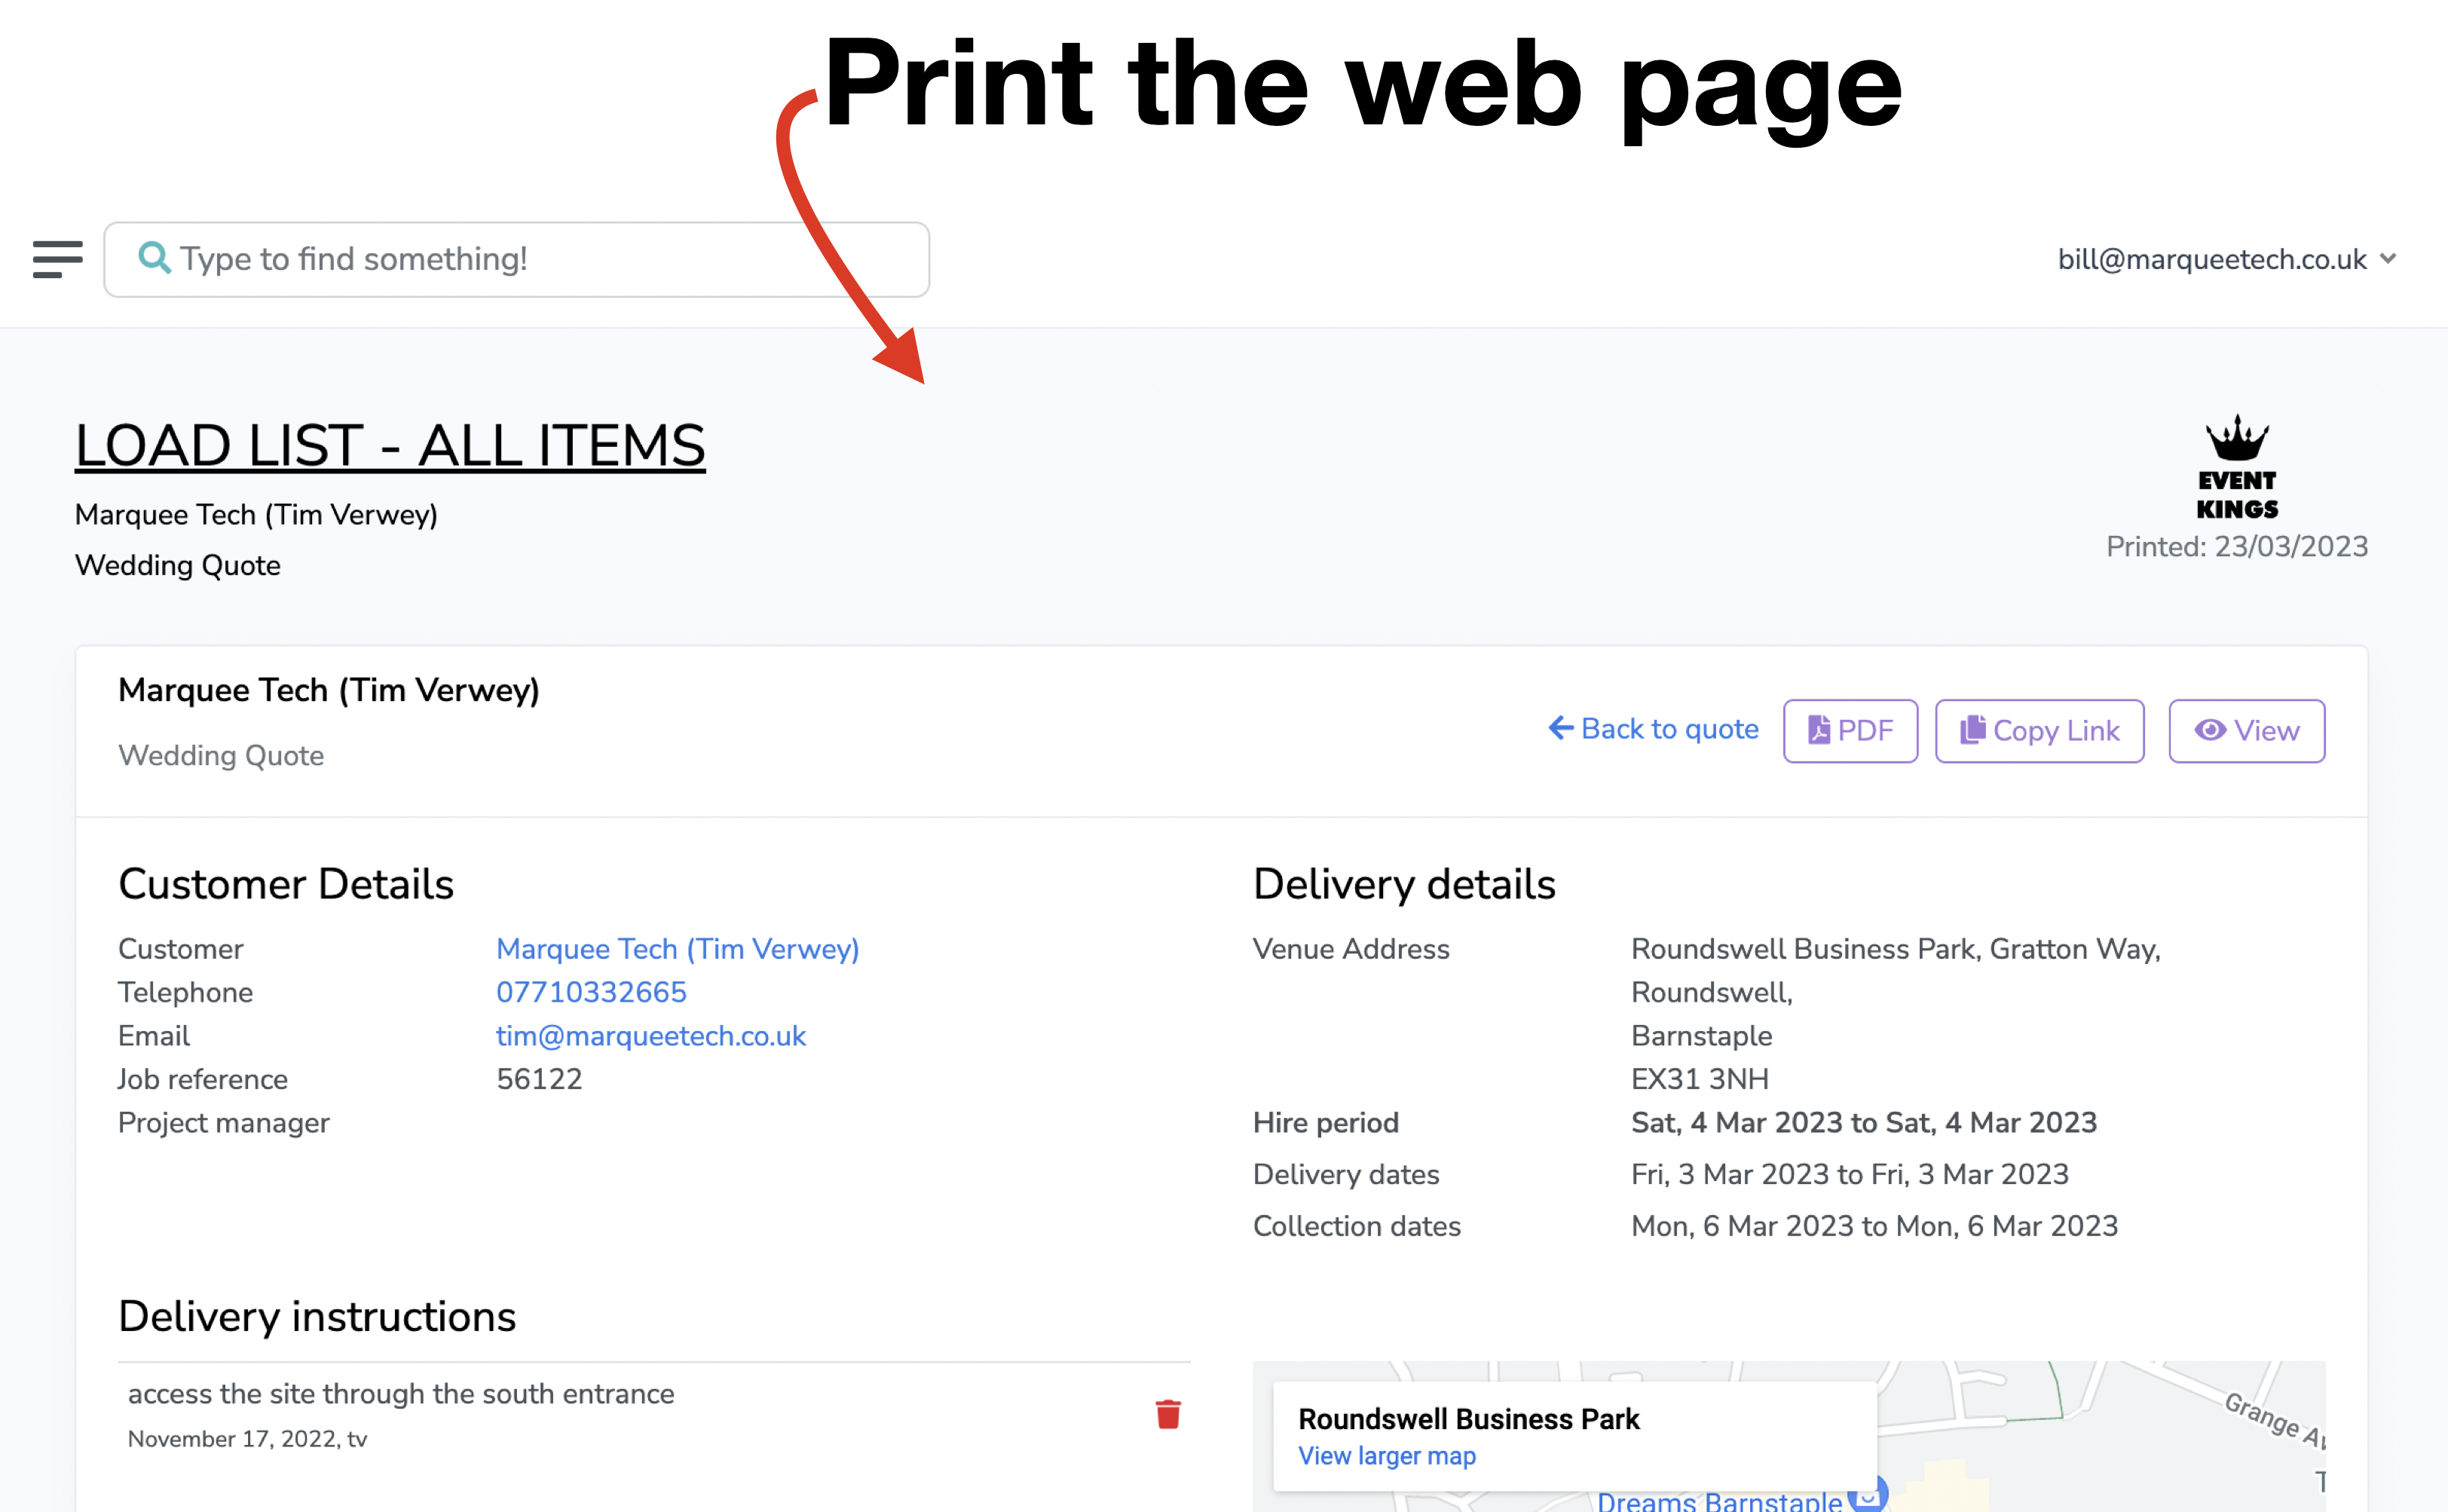This screenshot has height=1512, width=2448.
Task: Select the Customer Details heading
Action: (x=286, y=884)
